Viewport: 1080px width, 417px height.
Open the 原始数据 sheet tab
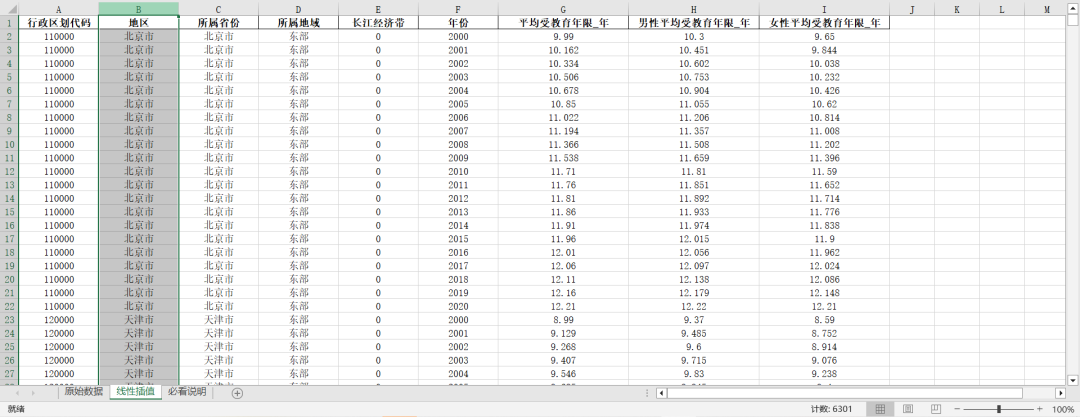[83, 392]
